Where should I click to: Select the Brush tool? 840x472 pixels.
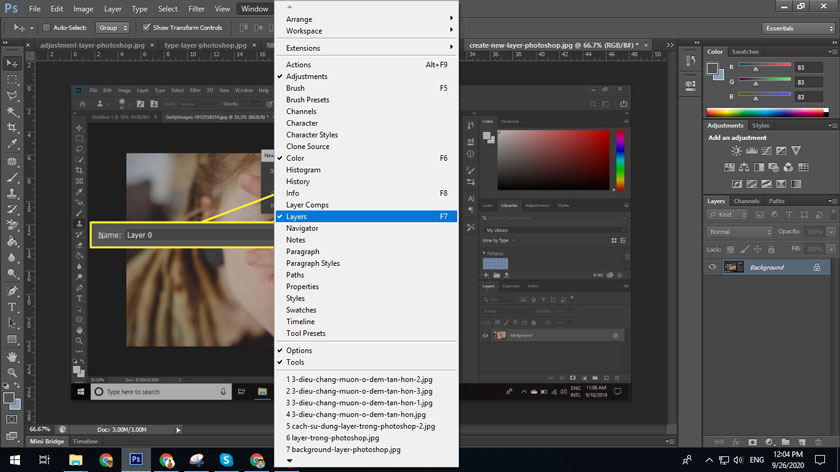click(x=12, y=177)
